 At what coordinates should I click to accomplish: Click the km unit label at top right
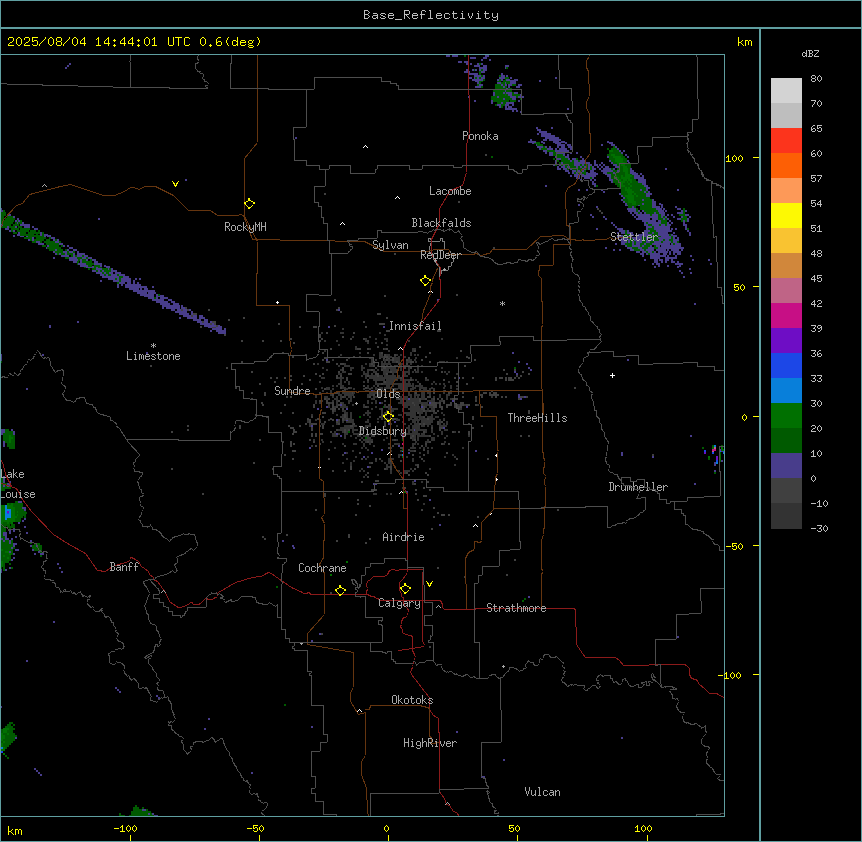744,42
